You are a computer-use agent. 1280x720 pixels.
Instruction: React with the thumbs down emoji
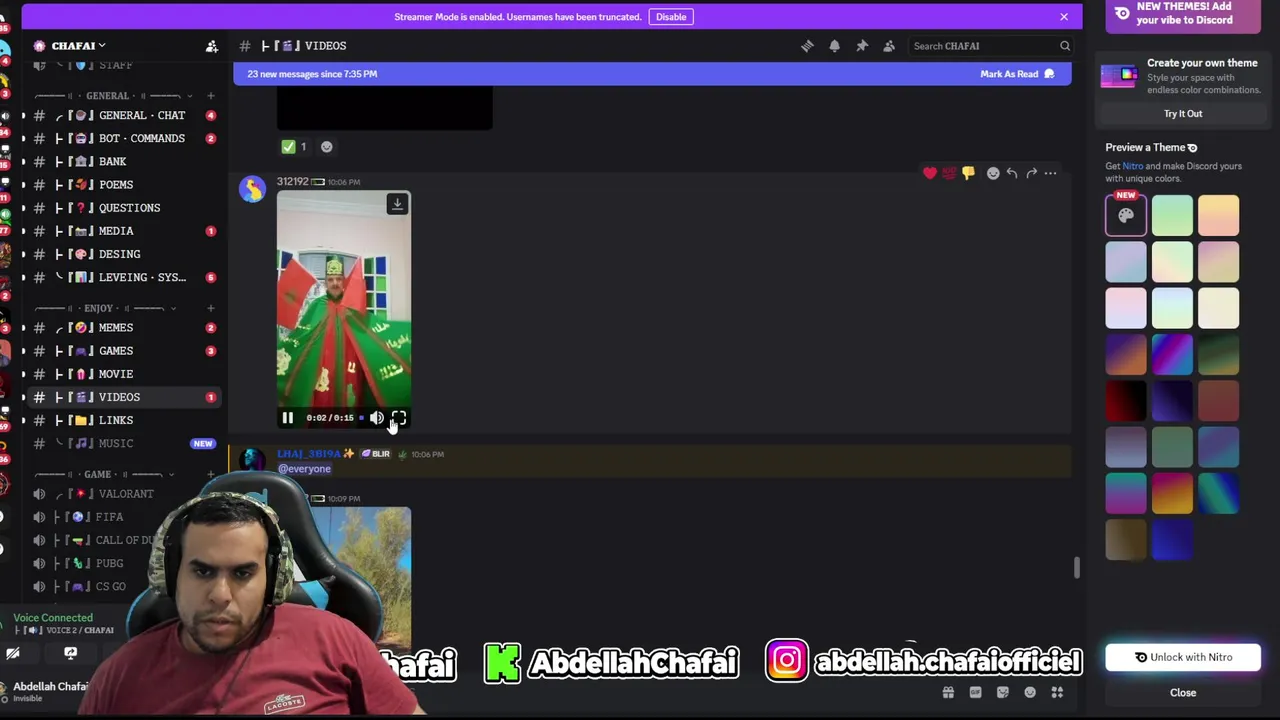tap(968, 173)
